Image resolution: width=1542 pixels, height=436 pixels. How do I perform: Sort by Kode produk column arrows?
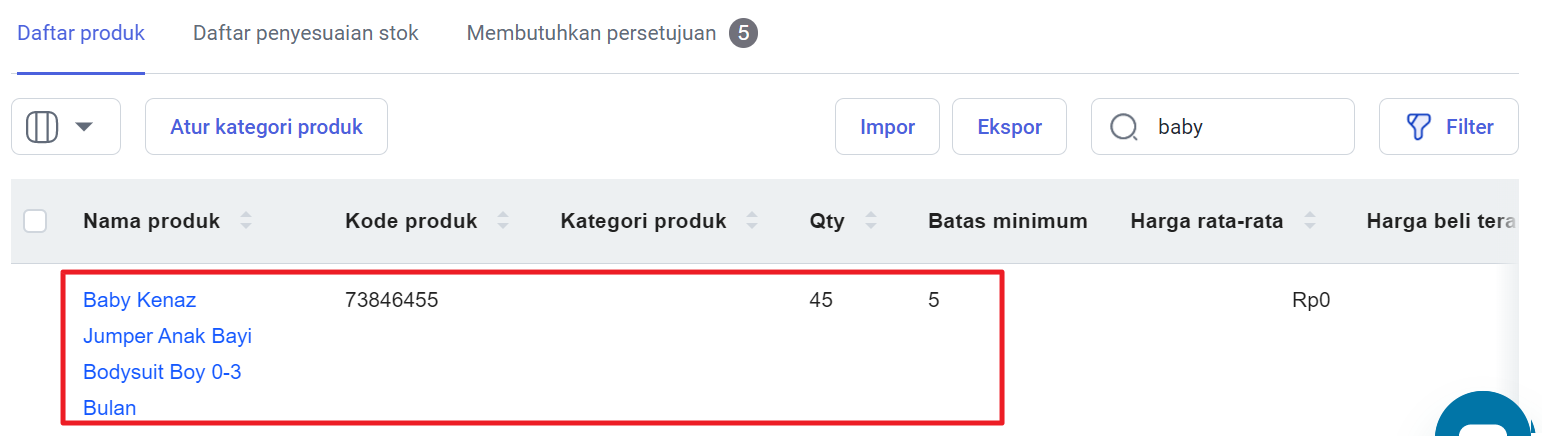[x=503, y=221]
